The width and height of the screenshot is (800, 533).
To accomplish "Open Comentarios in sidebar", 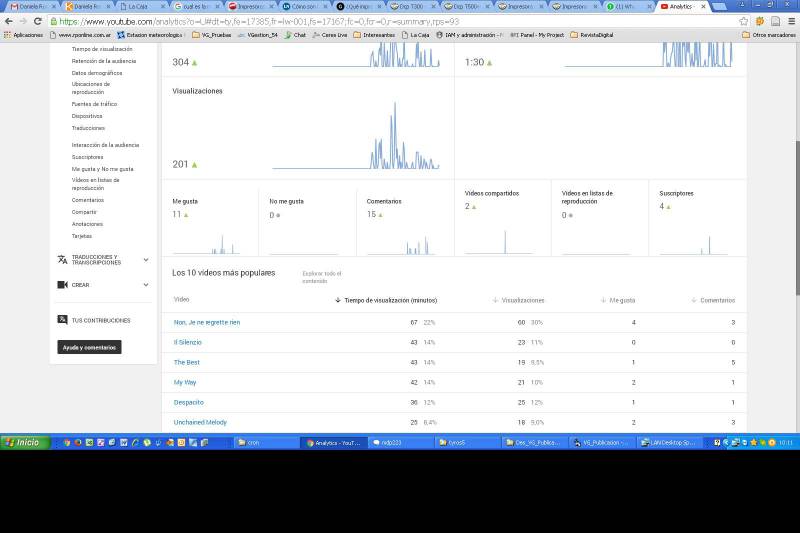I will [x=88, y=200].
